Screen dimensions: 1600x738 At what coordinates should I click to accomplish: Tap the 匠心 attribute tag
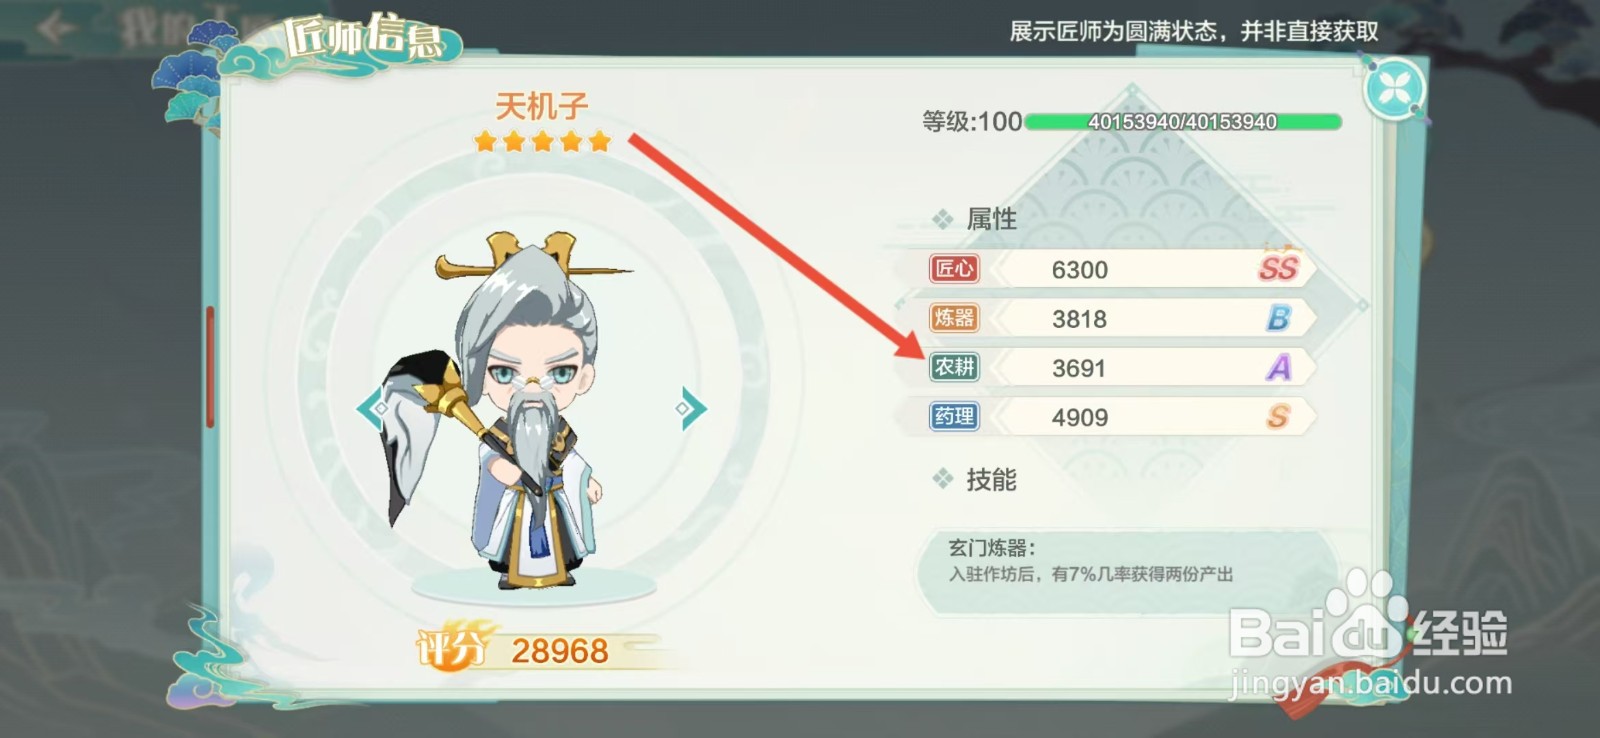pos(954,269)
